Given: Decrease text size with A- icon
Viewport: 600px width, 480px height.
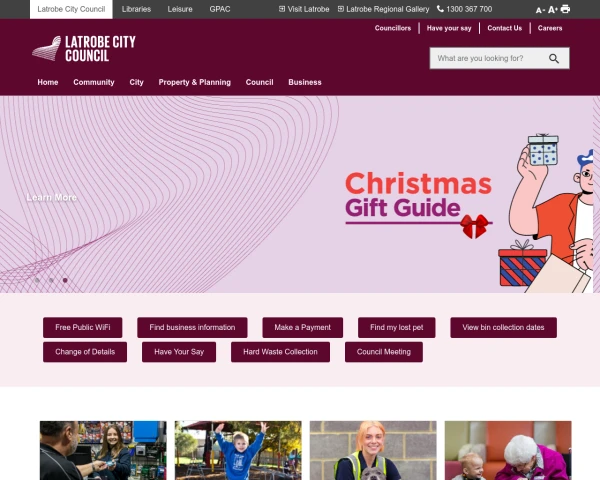Looking at the screenshot, I should [540, 10].
